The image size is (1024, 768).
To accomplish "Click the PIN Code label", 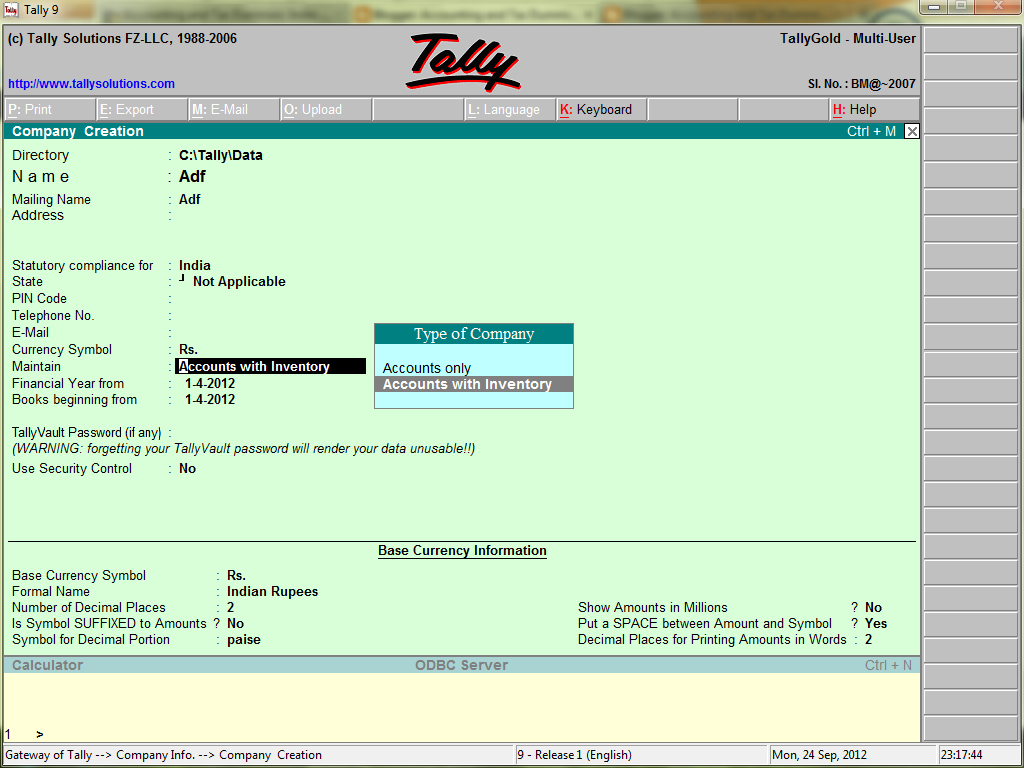I will (x=39, y=298).
